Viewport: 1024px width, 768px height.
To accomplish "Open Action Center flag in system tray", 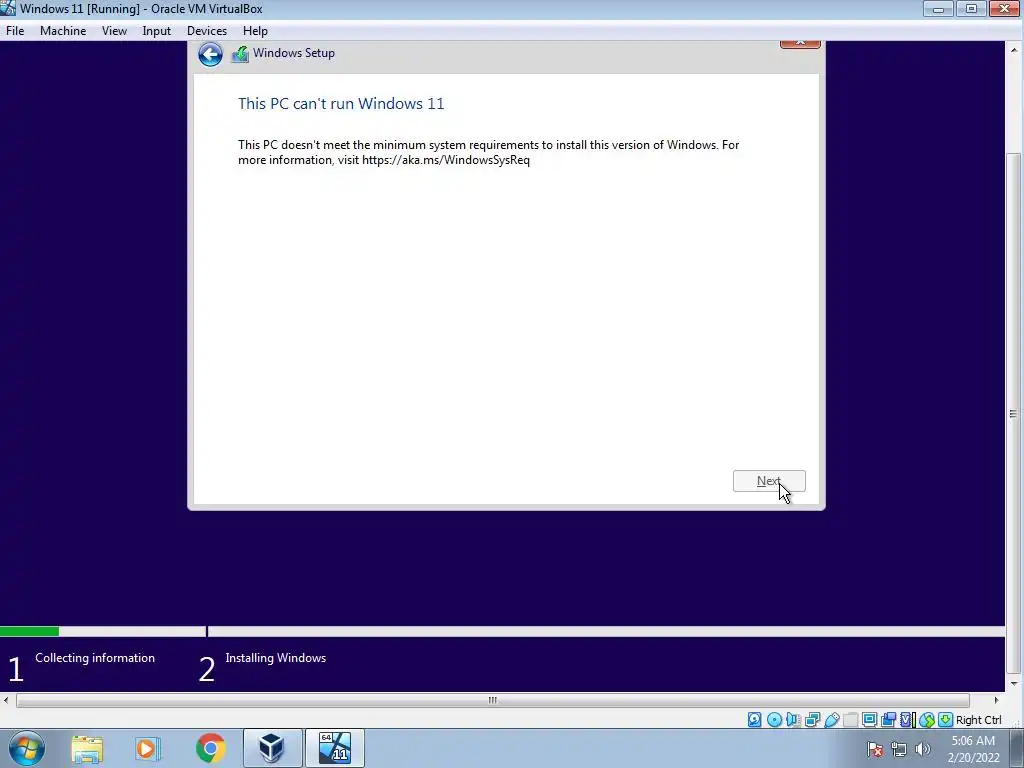I will pos(875,749).
